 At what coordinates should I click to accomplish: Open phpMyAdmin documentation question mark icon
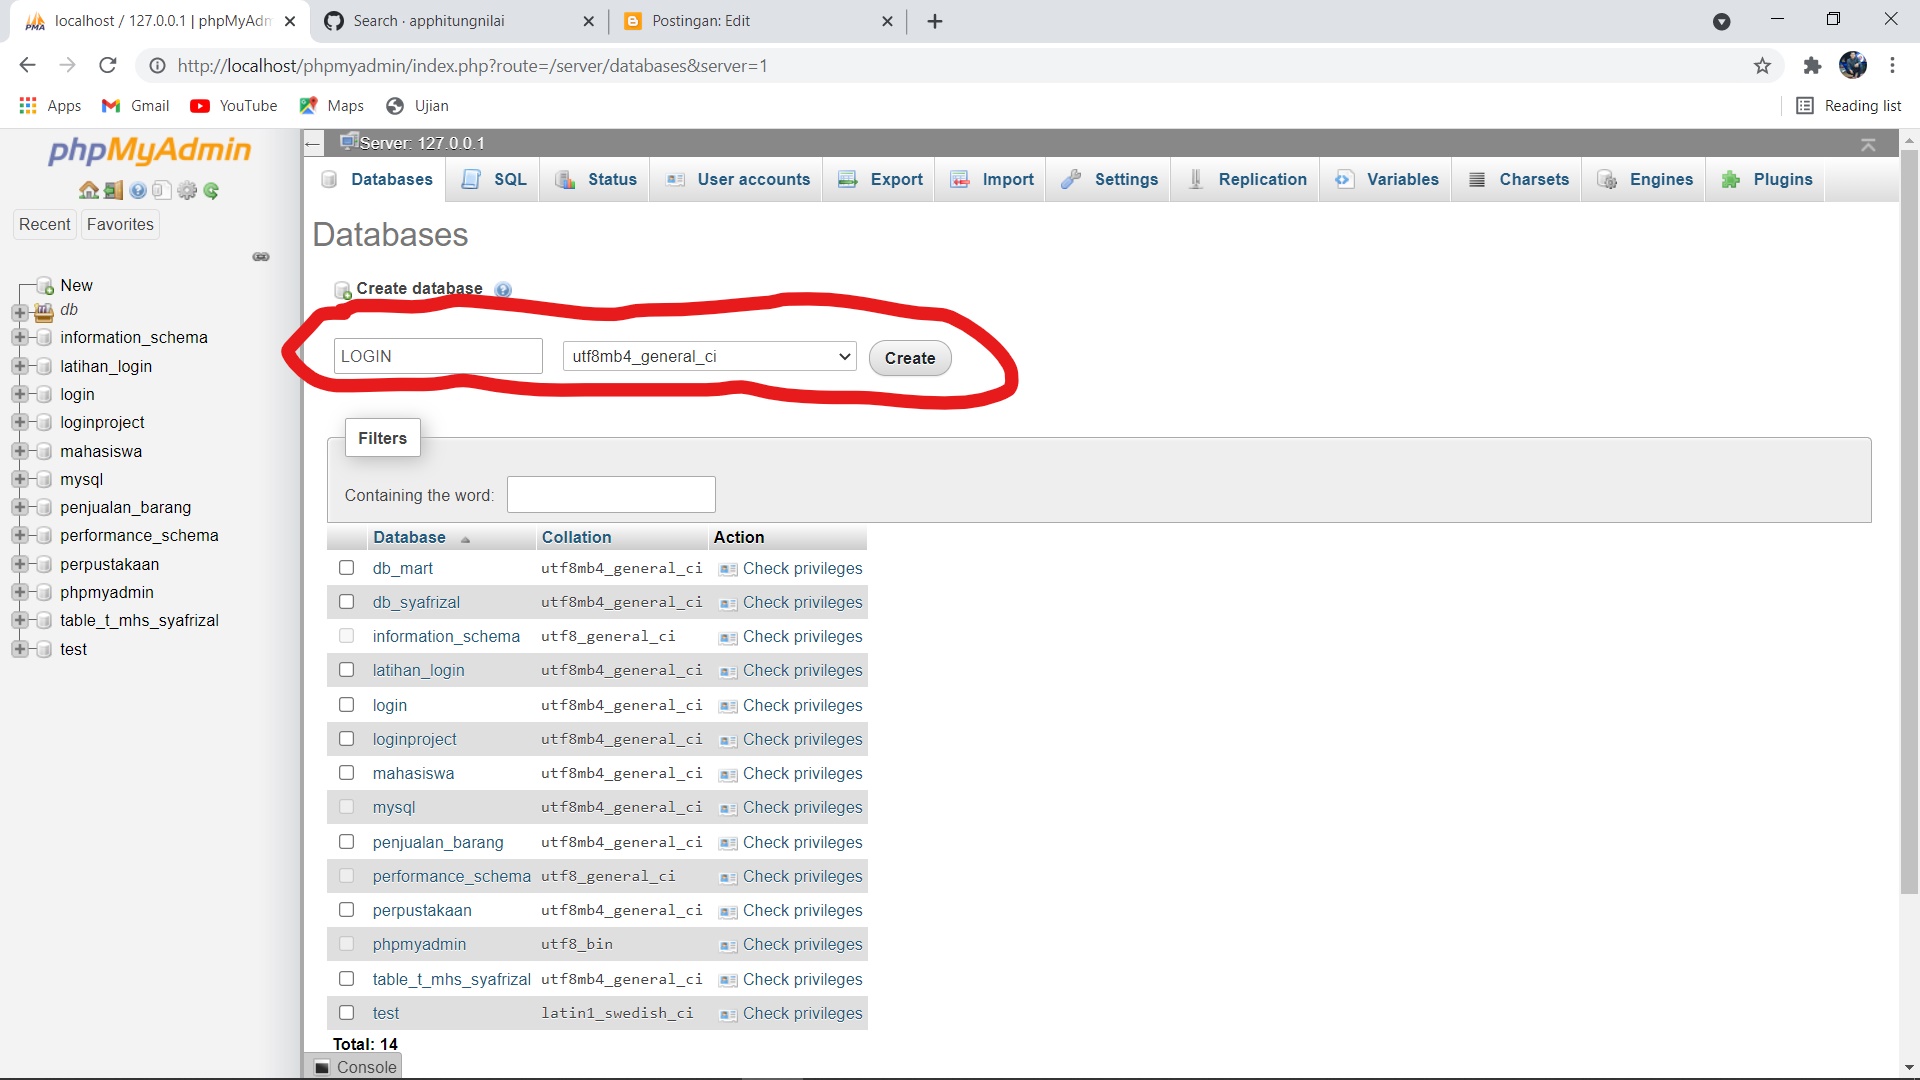coord(138,191)
